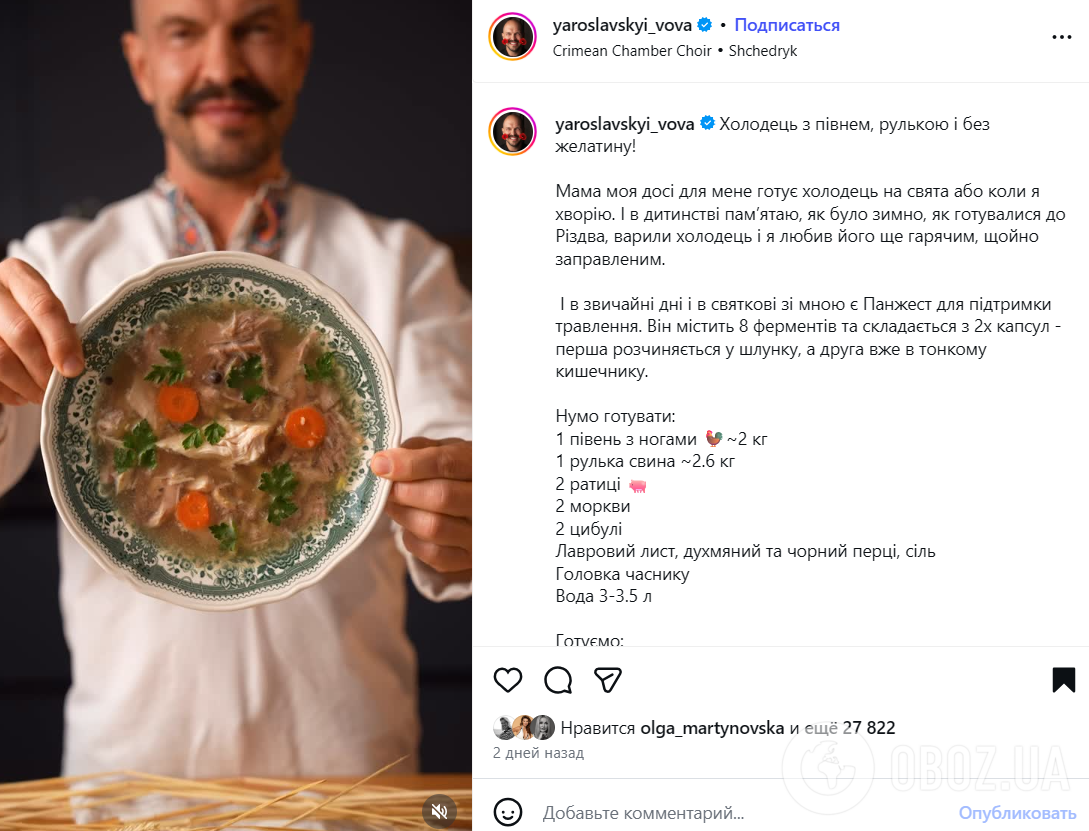Click the username yaroslavskyi_vova in the header
Image resolution: width=1089 pixels, height=831 pixels.
pos(622,27)
